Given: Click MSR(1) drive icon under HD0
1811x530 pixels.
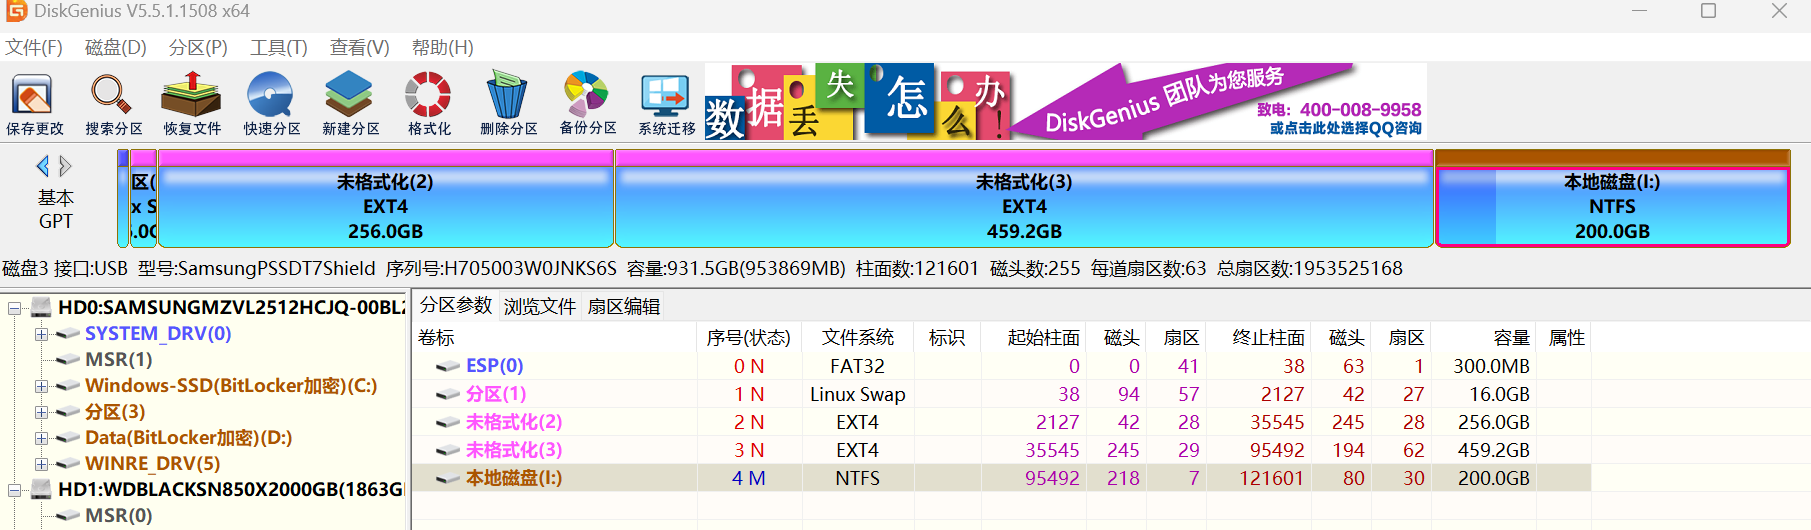Looking at the screenshot, I should coord(68,360).
